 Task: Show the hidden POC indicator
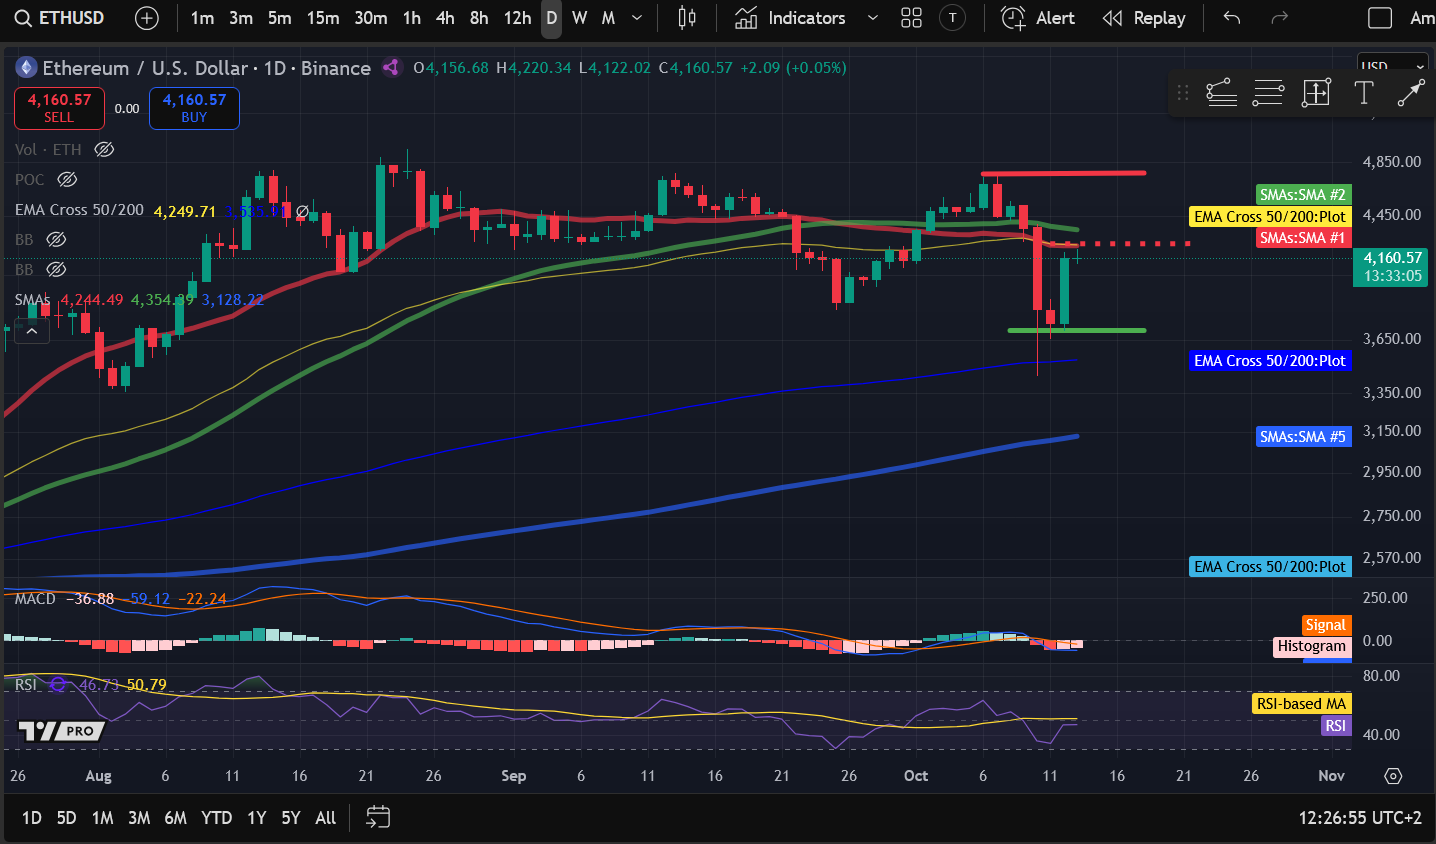click(x=67, y=180)
